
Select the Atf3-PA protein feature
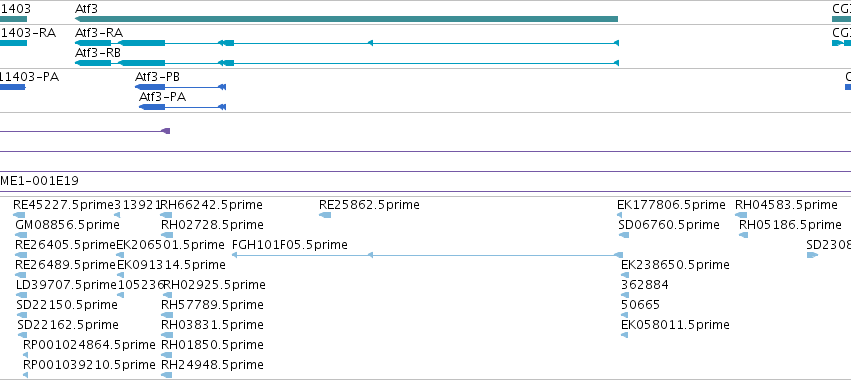point(182,107)
